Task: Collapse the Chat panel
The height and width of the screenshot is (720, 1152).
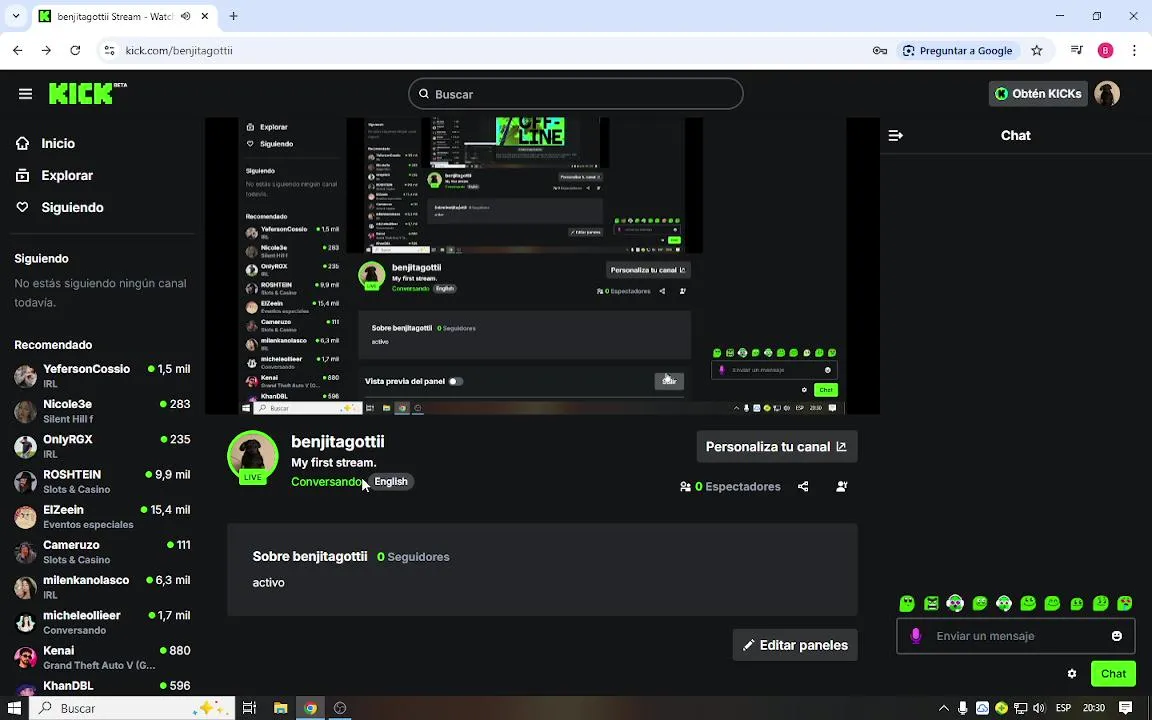Action: pos(896,135)
